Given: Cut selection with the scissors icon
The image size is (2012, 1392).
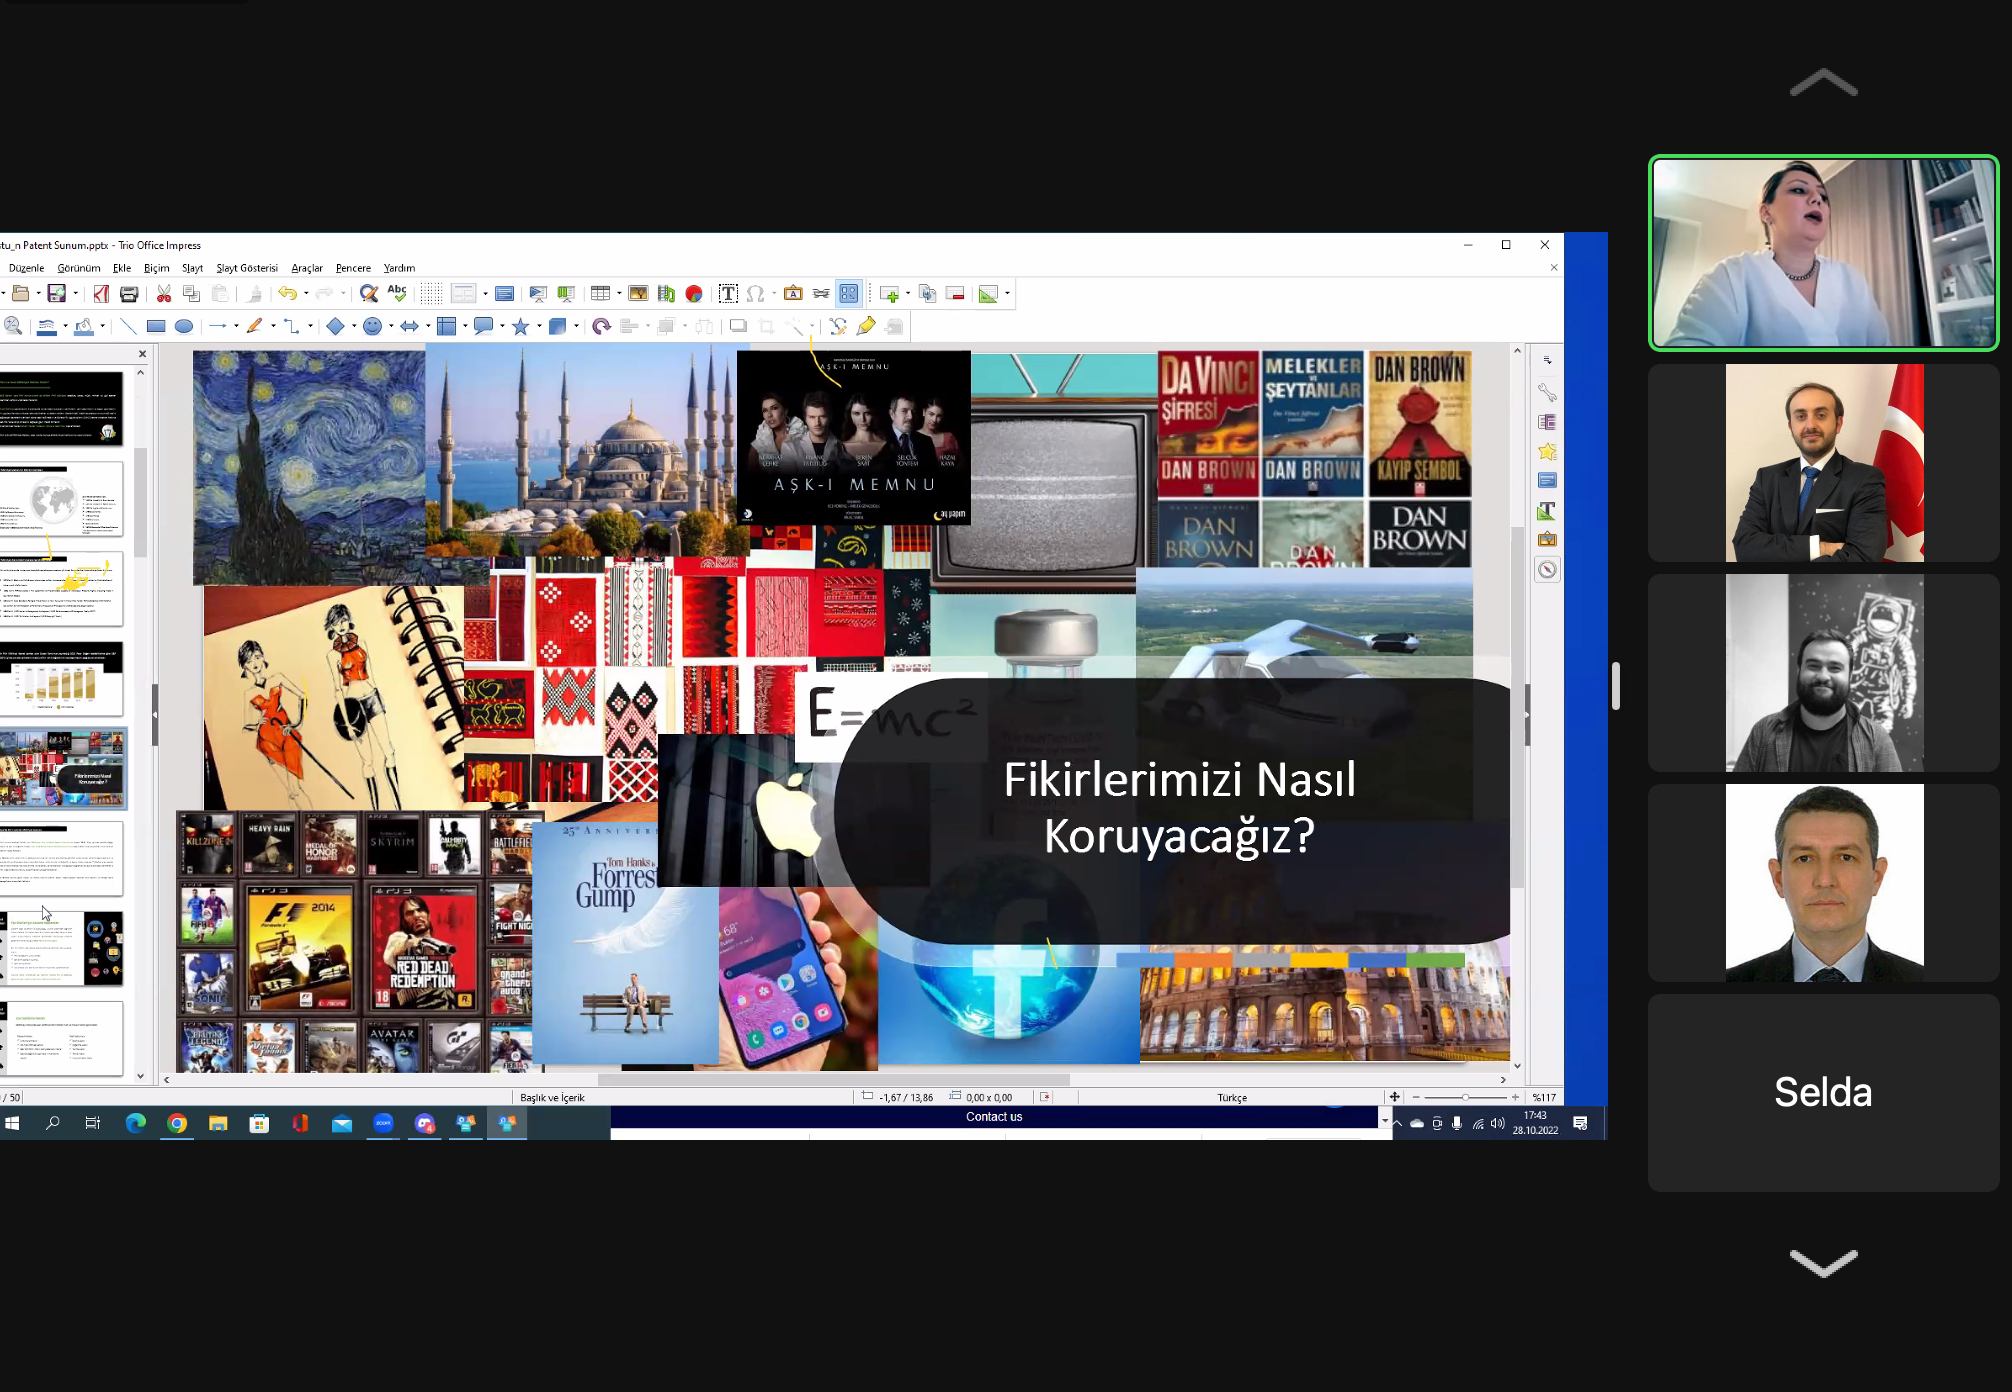Looking at the screenshot, I should pos(164,294).
